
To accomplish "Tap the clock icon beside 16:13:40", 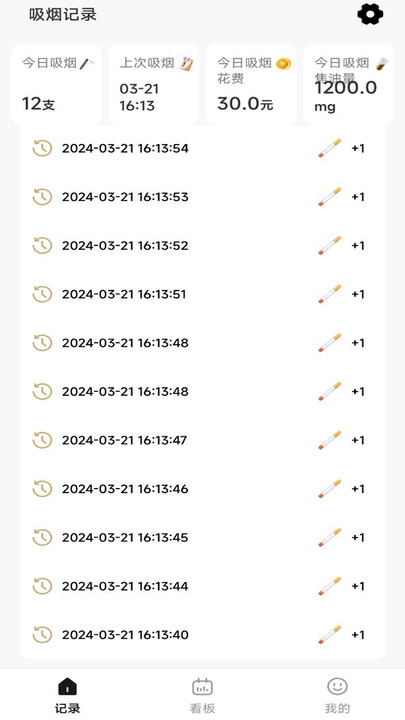I will pyautogui.click(x=42, y=635).
